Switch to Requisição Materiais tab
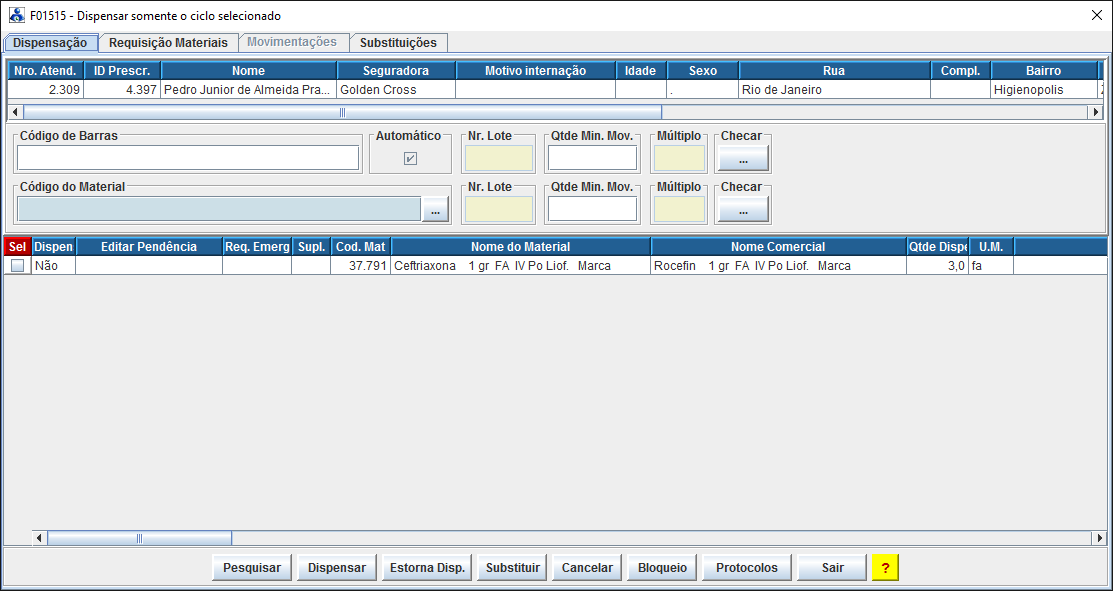Image resolution: width=1113 pixels, height=591 pixels. click(168, 43)
